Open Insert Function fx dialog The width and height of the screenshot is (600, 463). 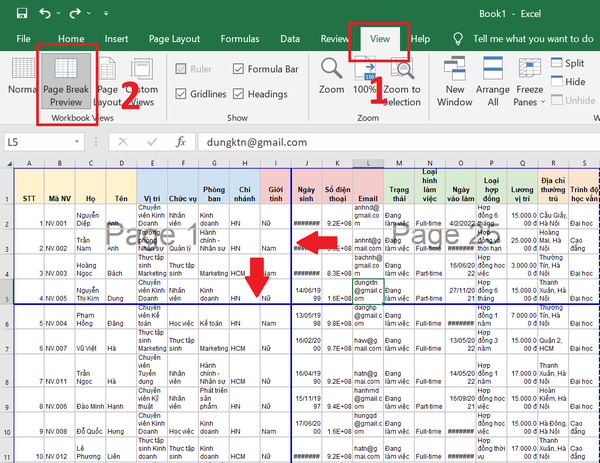click(x=181, y=142)
